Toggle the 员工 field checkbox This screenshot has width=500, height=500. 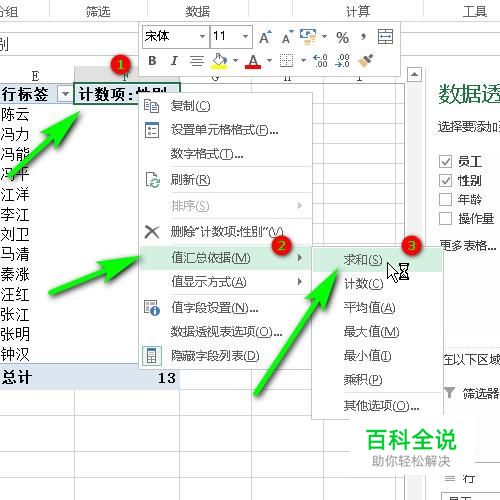(445, 162)
